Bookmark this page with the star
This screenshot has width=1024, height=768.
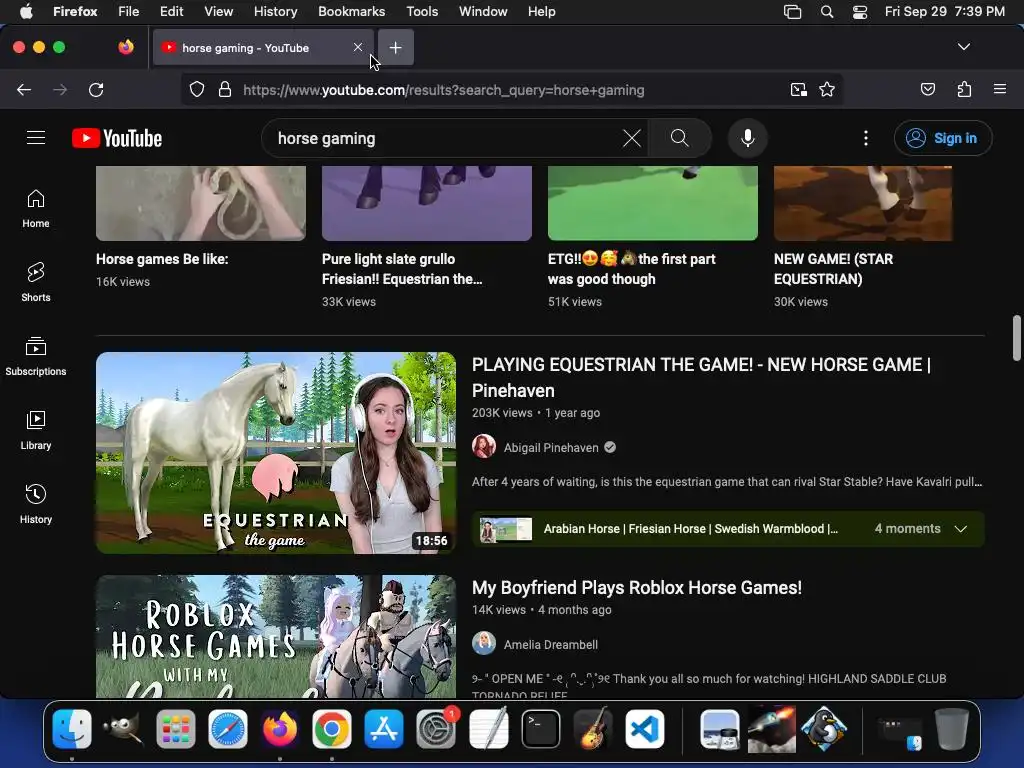827,89
